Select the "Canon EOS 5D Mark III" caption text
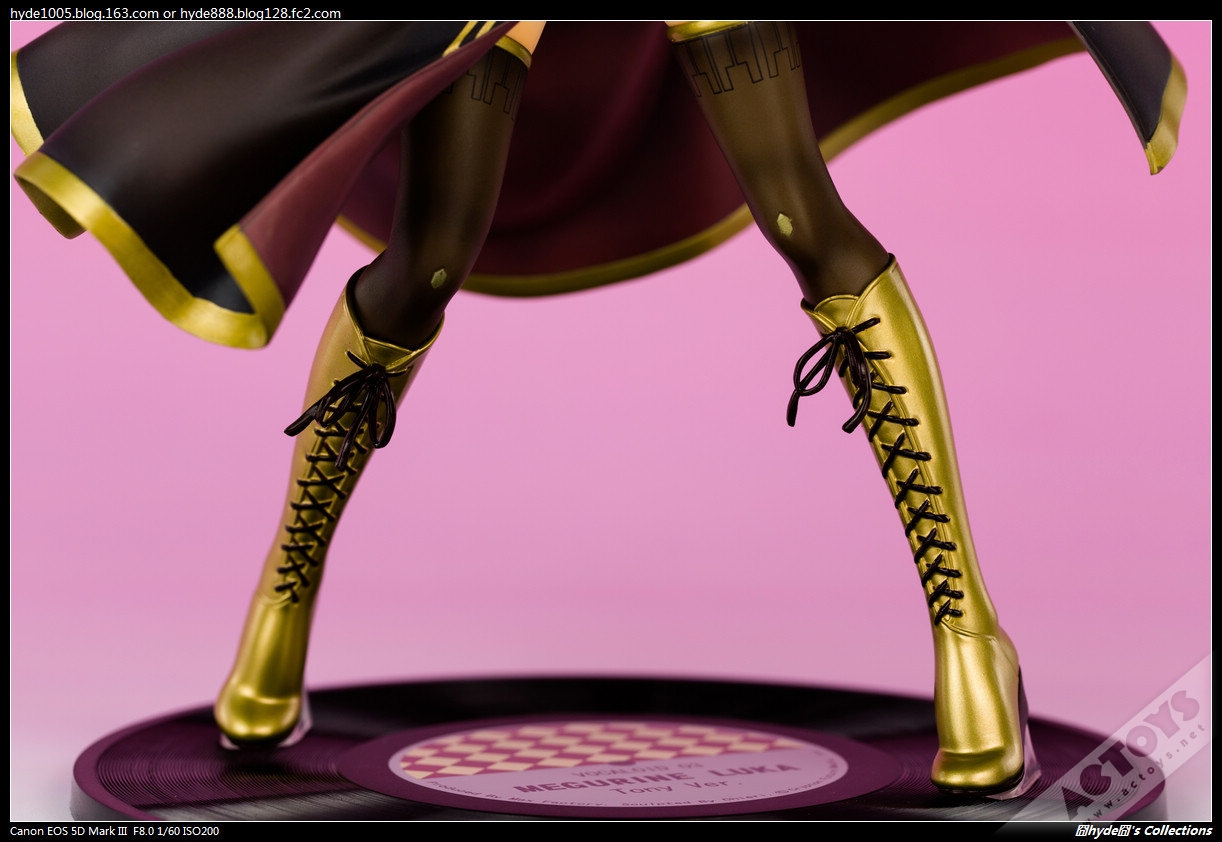This screenshot has height=842, width=1222. (x=69, y=831)
